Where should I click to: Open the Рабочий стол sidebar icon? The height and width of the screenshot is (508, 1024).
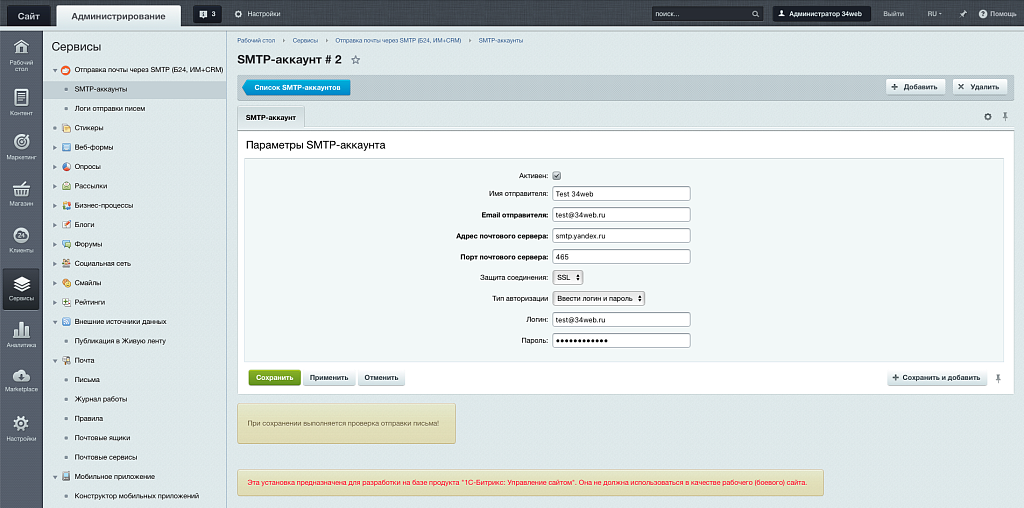coord(21,55)
